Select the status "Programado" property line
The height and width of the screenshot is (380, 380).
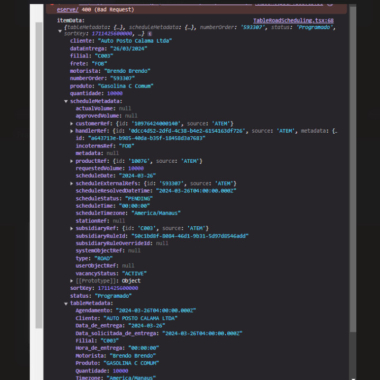tap(101, 296)
